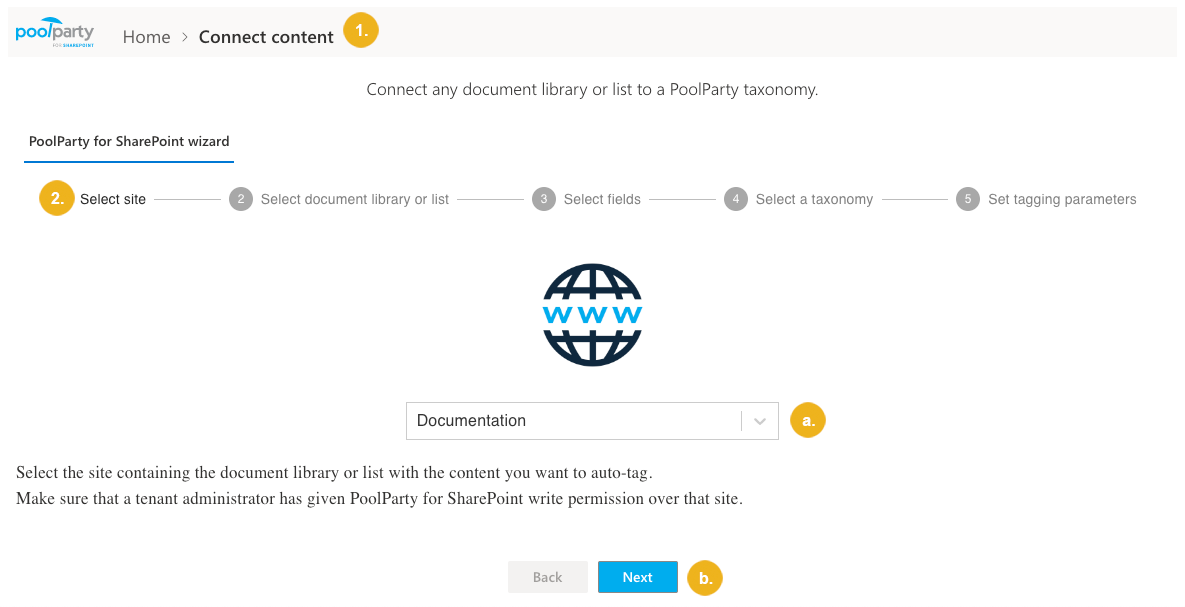
Task: Click the step 3 circle icon
Action: tap(543, 199)
